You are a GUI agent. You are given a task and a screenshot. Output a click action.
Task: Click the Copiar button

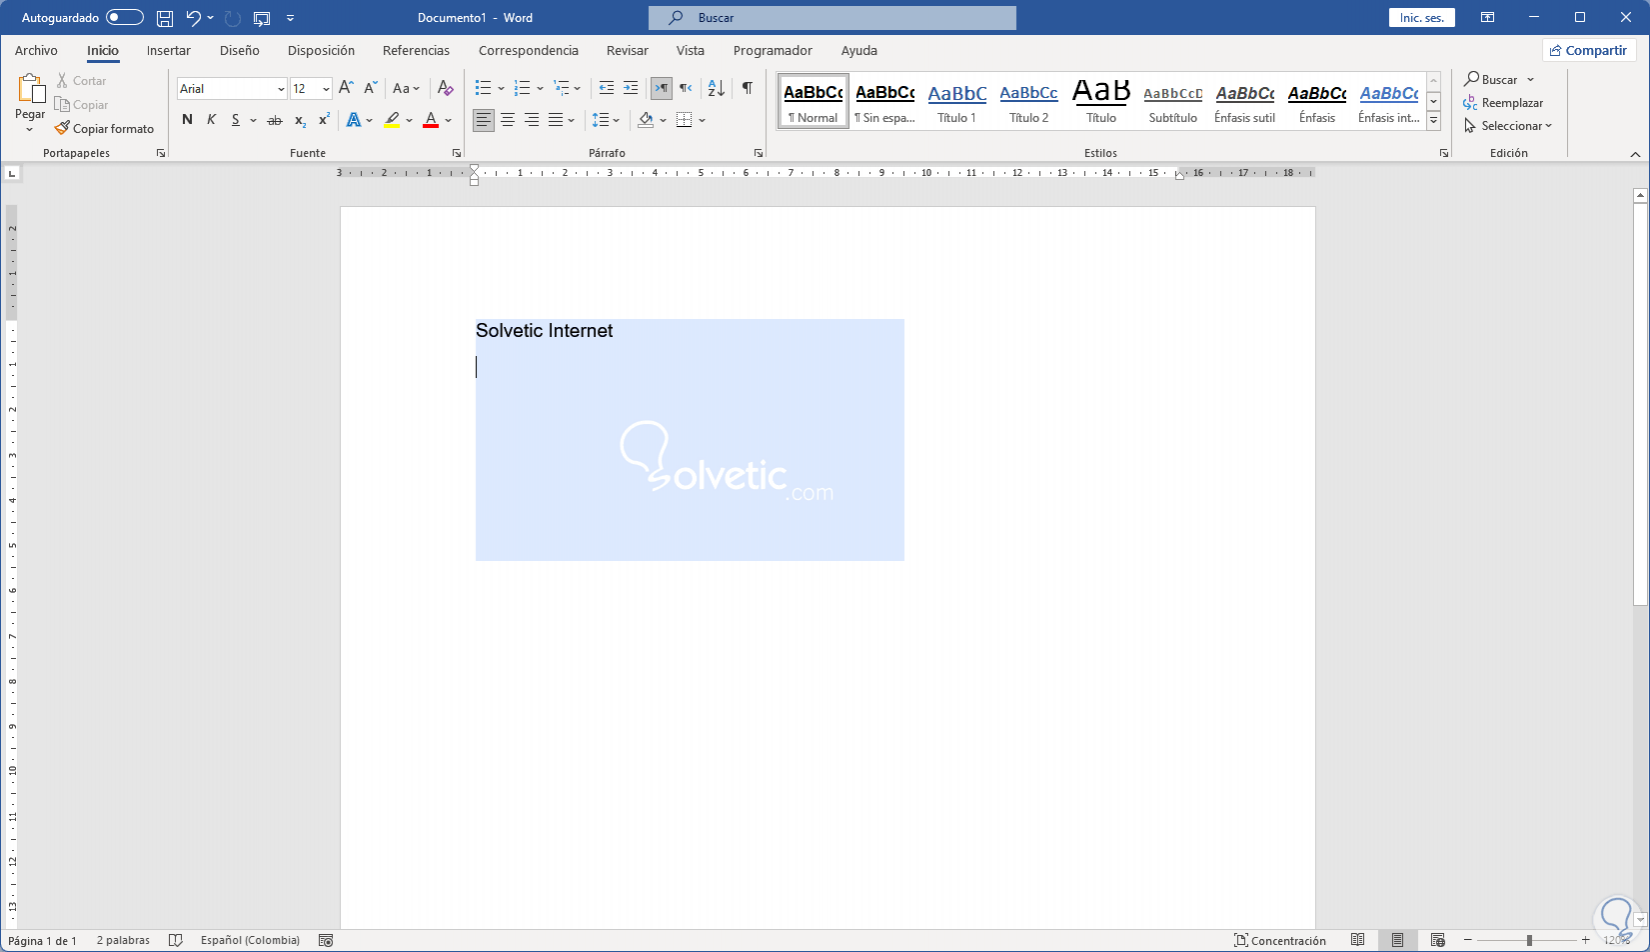tap(82, 105)
